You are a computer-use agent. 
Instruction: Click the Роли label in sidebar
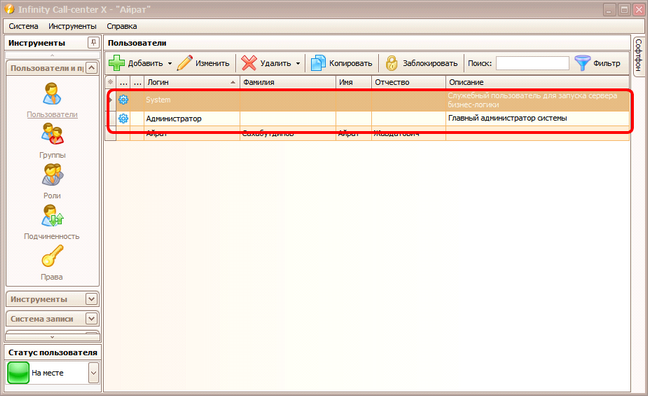pyautogui.click(x=52, y=196)
